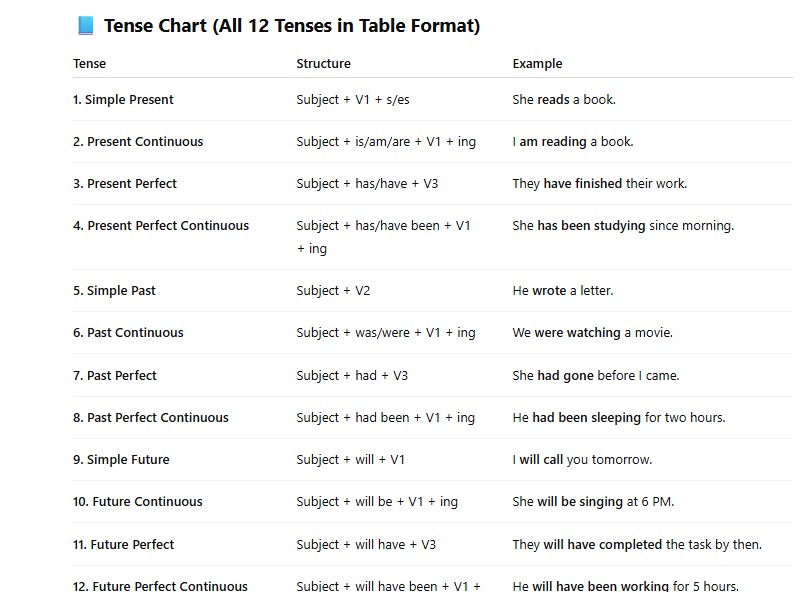Select the Tense column header
Image resolution: width=807 pixels, height=592 pixels.
click(90, 63)
